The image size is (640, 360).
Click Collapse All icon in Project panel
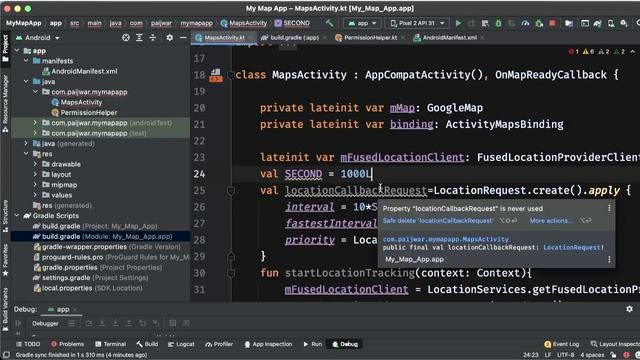(153, 38)
